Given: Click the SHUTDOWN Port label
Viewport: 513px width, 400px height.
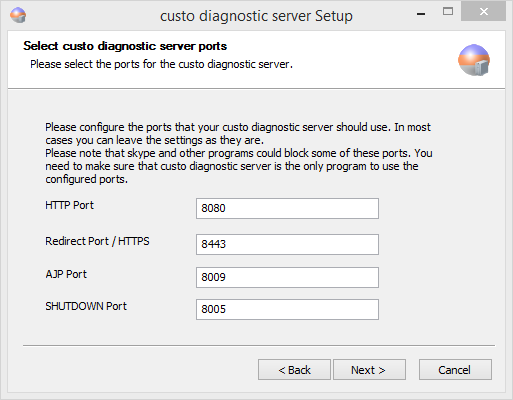Looking at the screenshot, I should 86,306.
